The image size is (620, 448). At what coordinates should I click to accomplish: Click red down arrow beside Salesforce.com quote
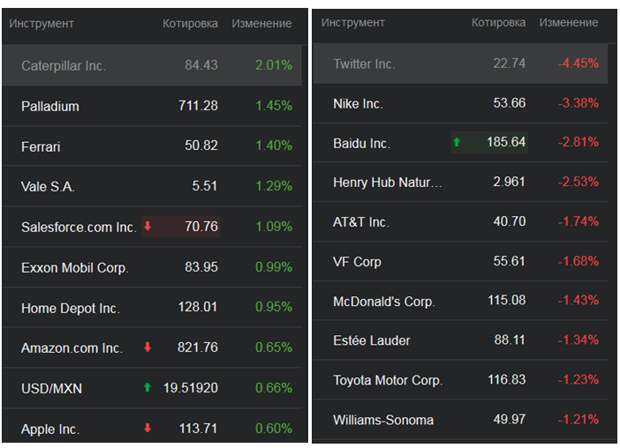click(147, 226)
